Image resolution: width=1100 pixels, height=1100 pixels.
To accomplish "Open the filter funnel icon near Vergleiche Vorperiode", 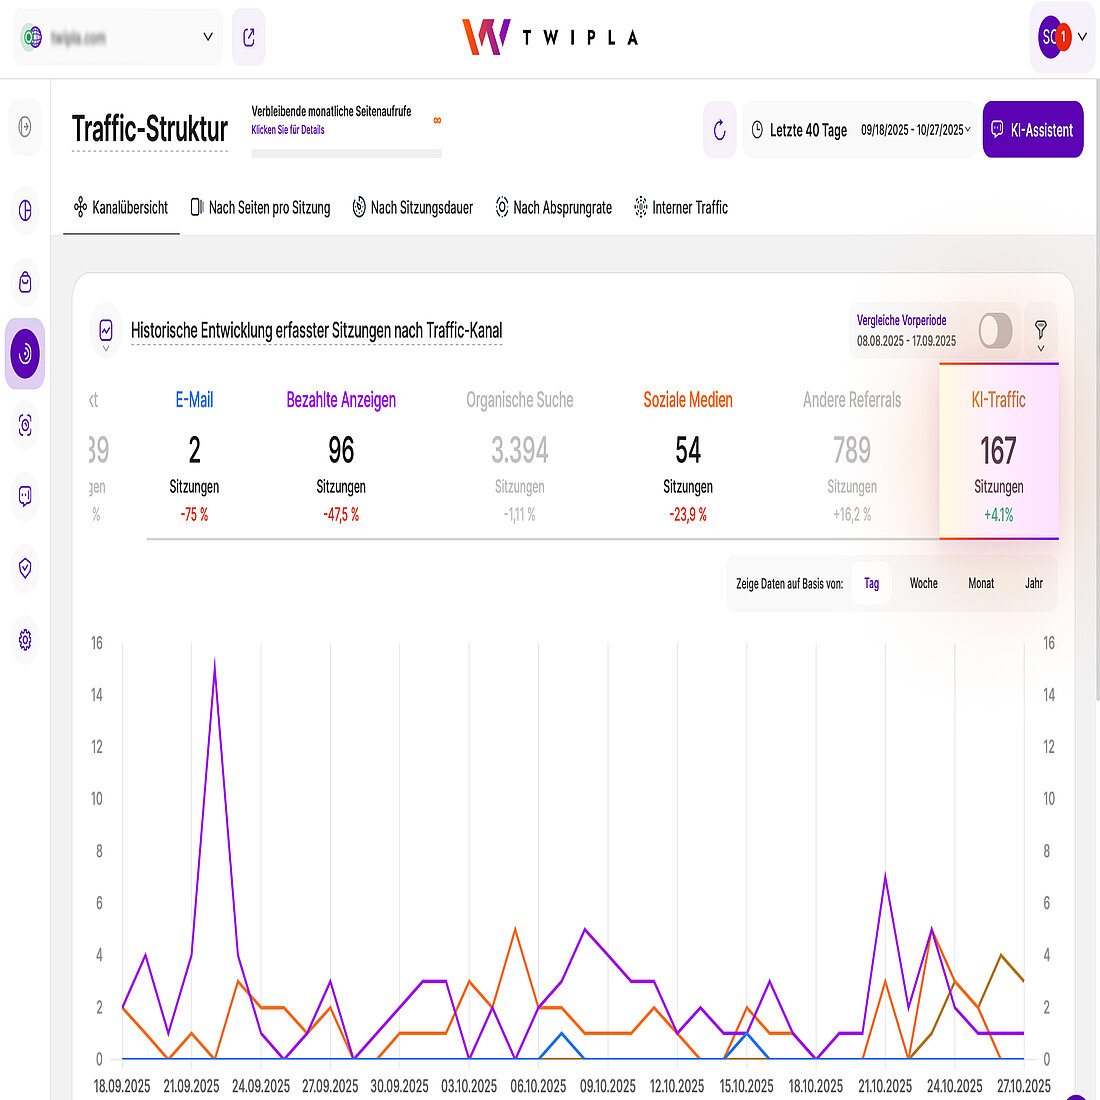I will pos(1040,330).
